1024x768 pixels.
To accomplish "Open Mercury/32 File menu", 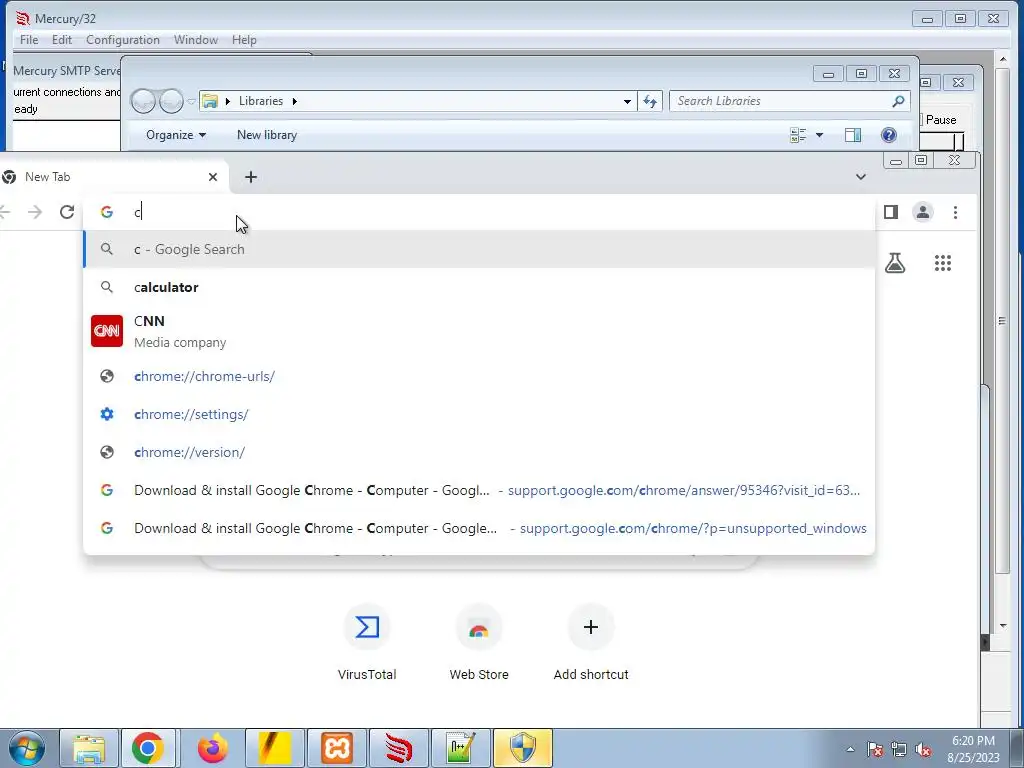I will click(x=29, y=40).
